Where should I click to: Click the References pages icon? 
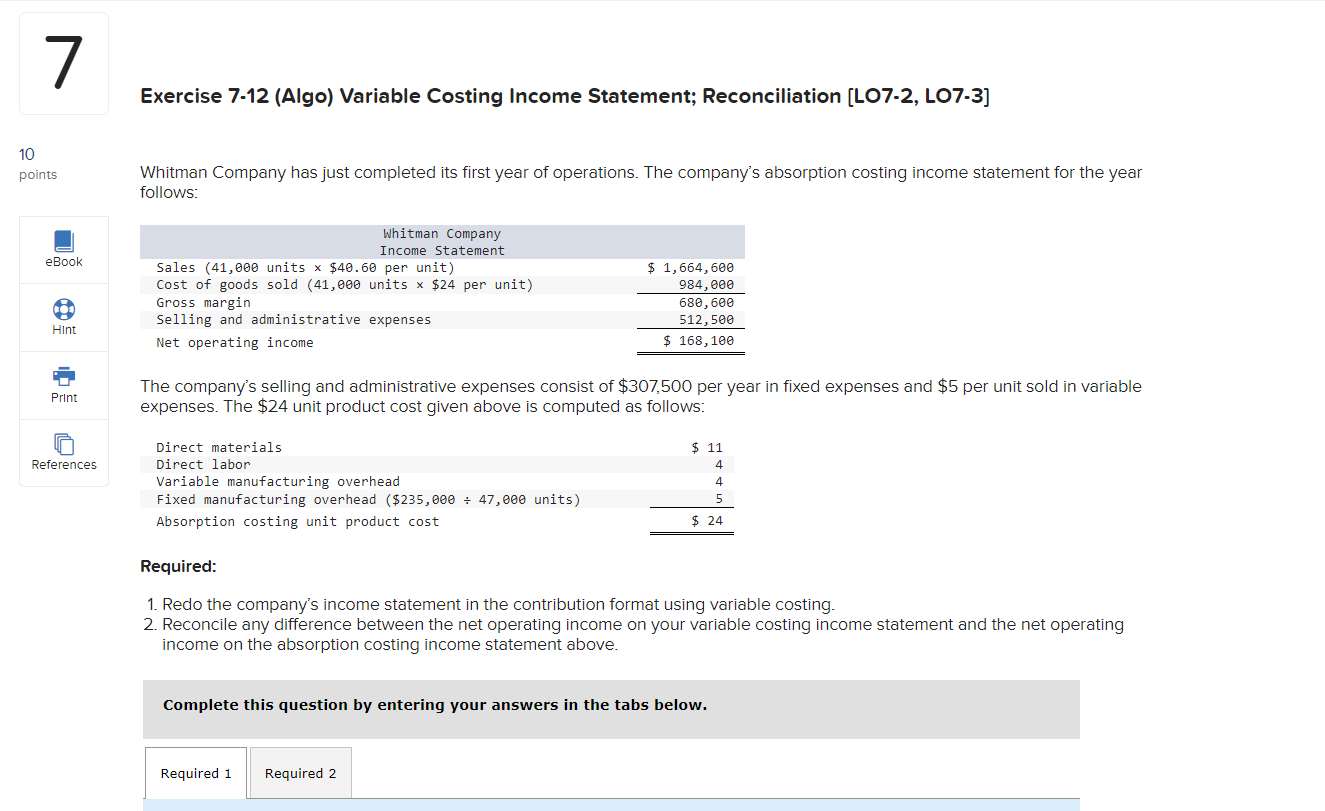coord(63,444)
